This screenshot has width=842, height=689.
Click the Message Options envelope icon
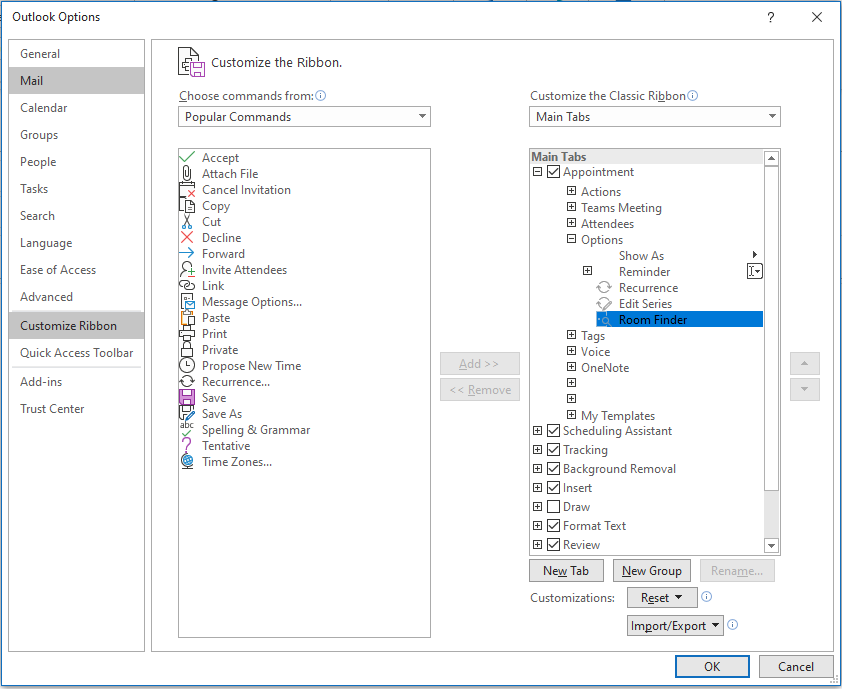coord(187,302)
